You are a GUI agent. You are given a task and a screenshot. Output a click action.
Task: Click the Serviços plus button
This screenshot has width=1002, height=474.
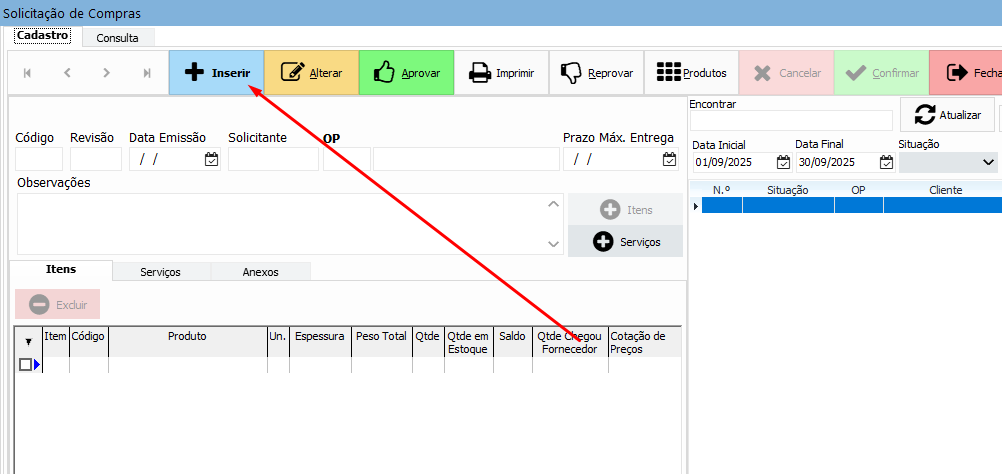[x=626, y=241]
